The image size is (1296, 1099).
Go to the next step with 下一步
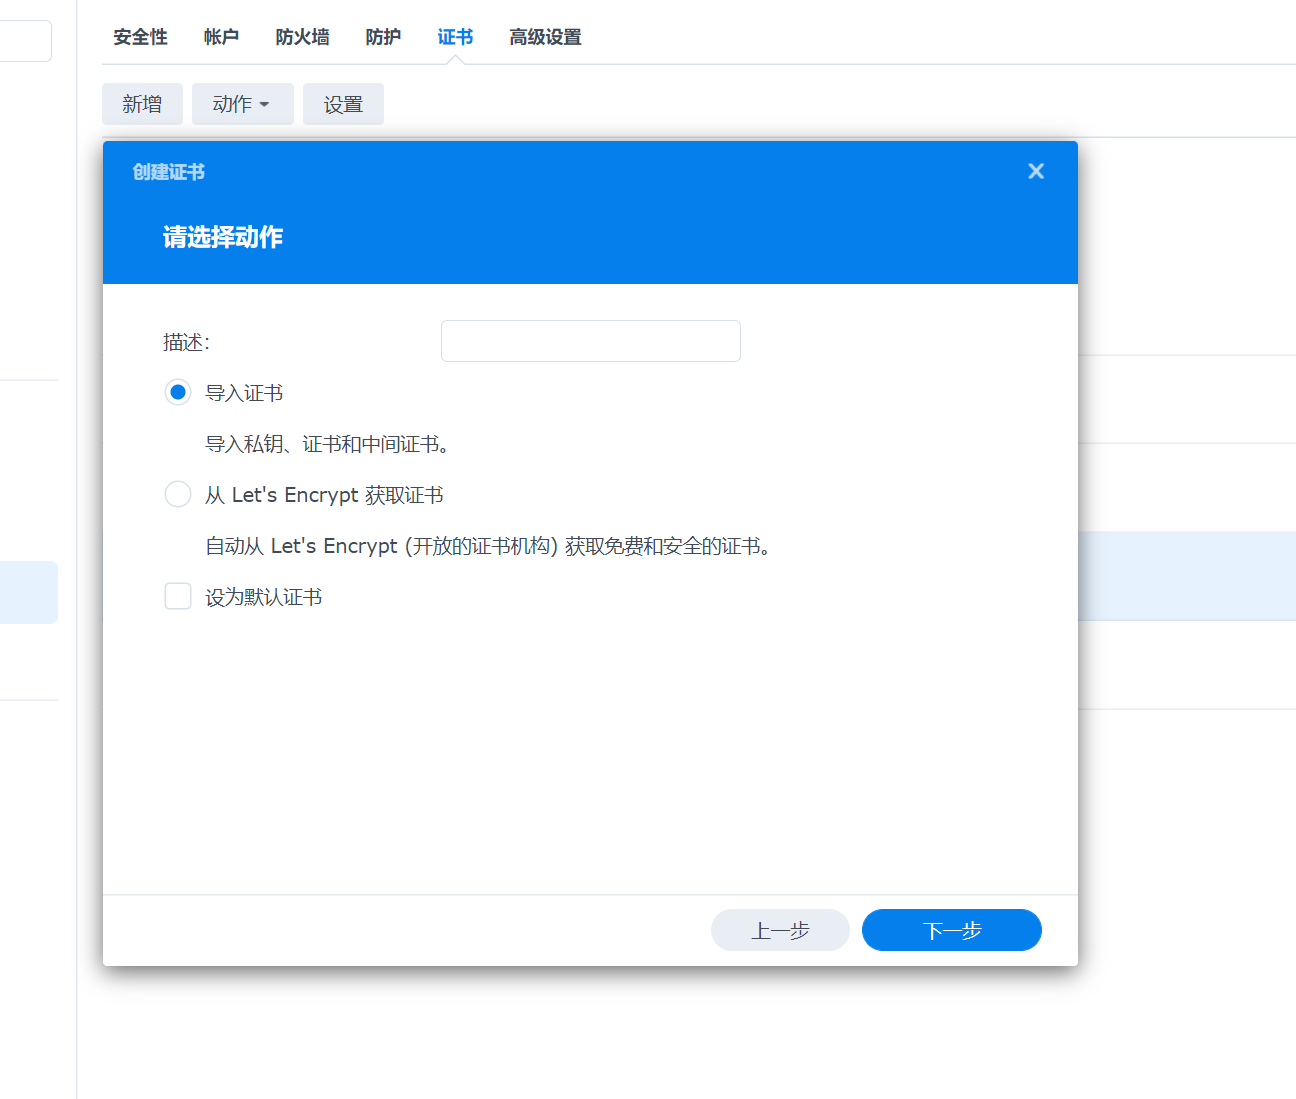coord(952,930)
